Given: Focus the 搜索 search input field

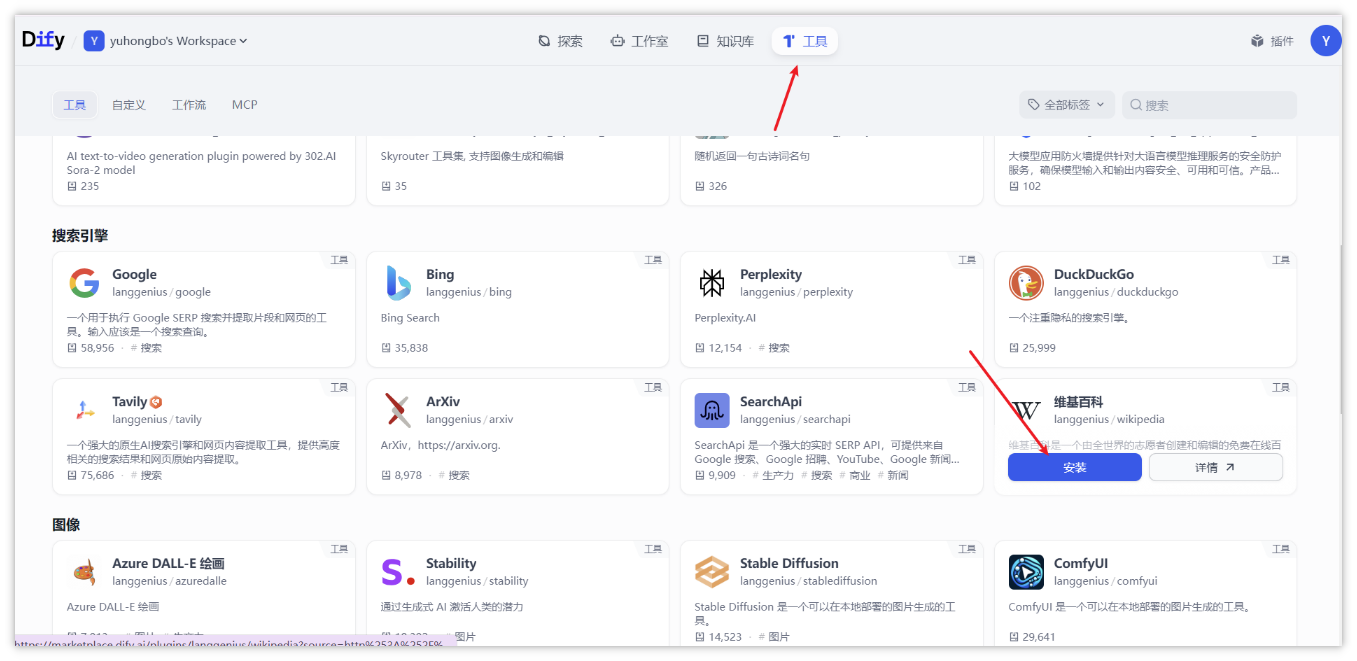Looking at the screenshot, I should tap(1209, 105).
